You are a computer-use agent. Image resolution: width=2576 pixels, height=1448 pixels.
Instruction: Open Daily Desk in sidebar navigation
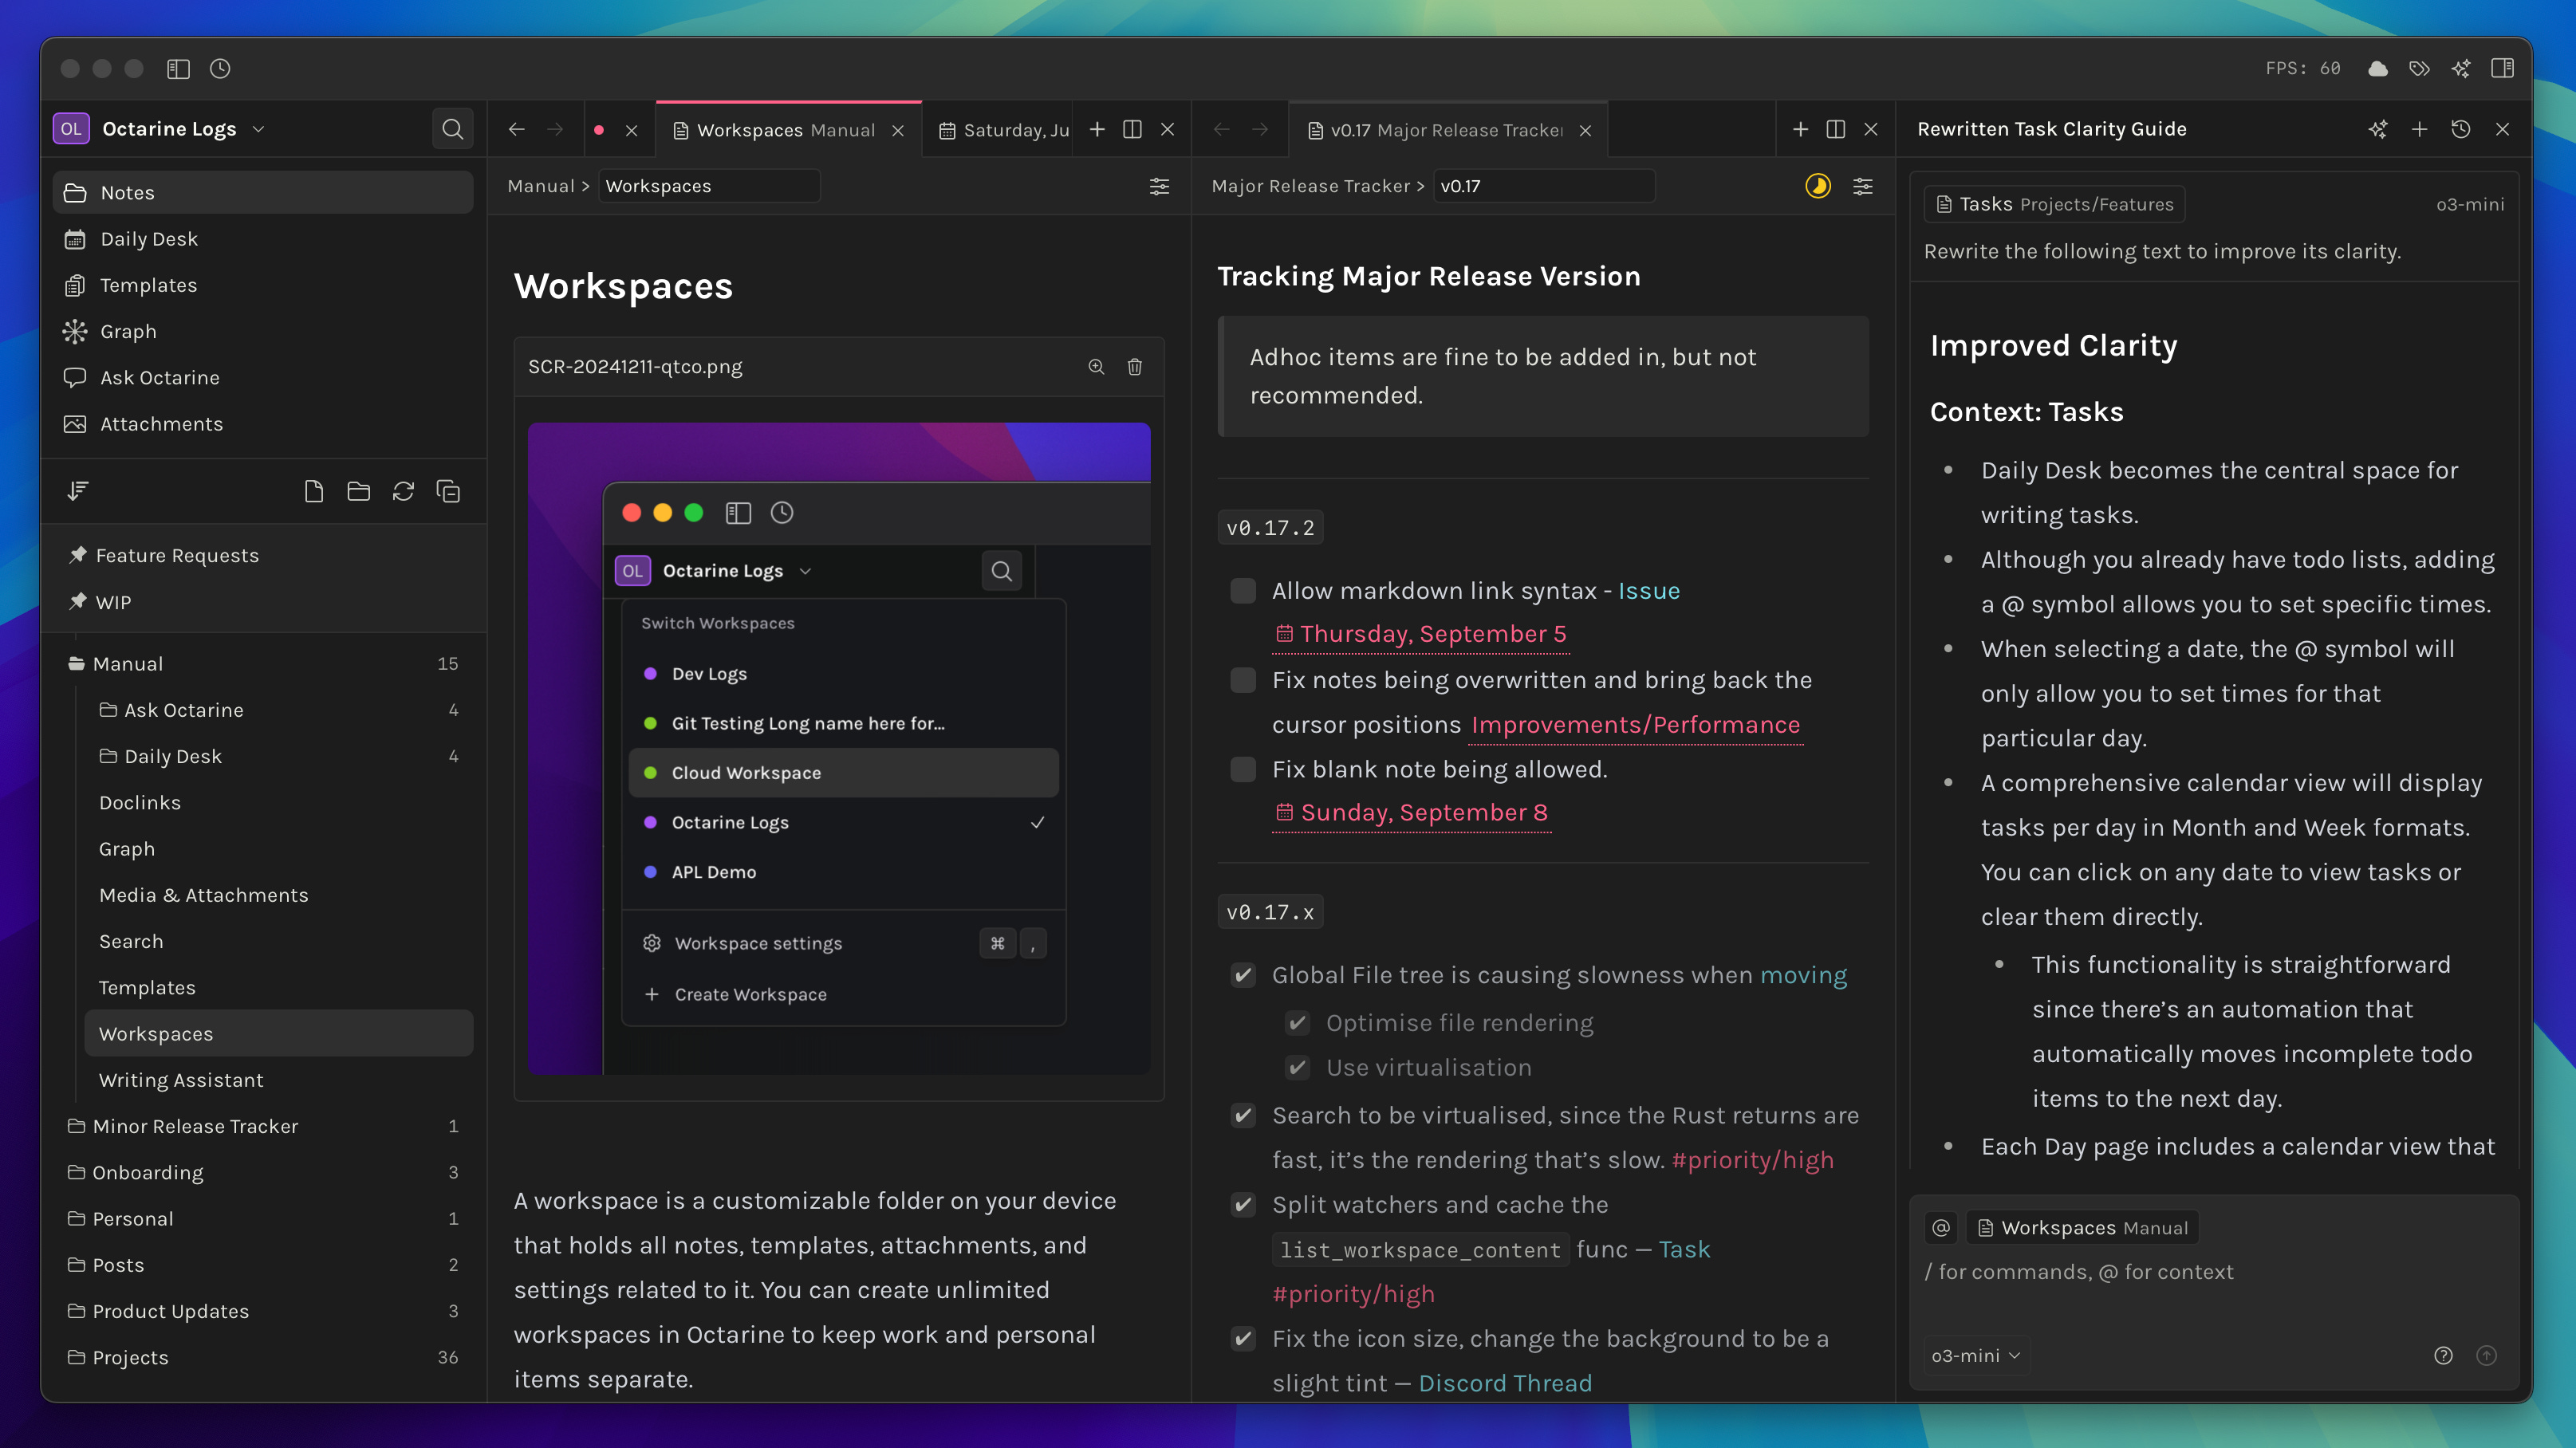pyautogui.click(x=149, y=239)
